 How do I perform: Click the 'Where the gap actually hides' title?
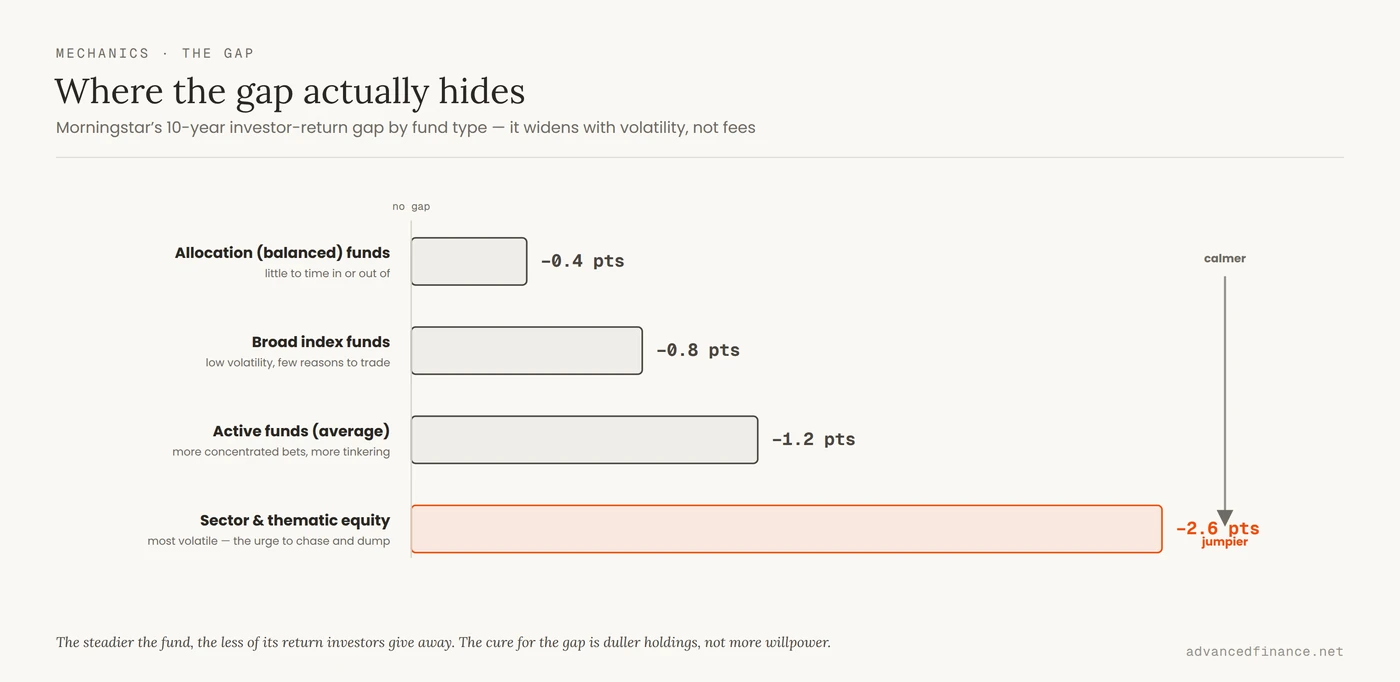pyautogui.click(x=290, y=91)
